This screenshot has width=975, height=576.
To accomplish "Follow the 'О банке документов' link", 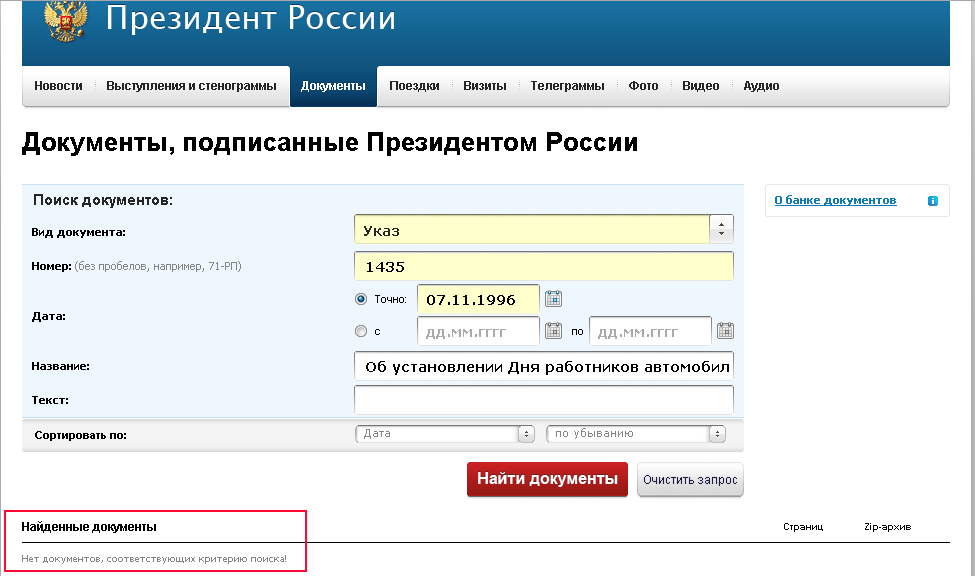I will click(x=835, y=200).
